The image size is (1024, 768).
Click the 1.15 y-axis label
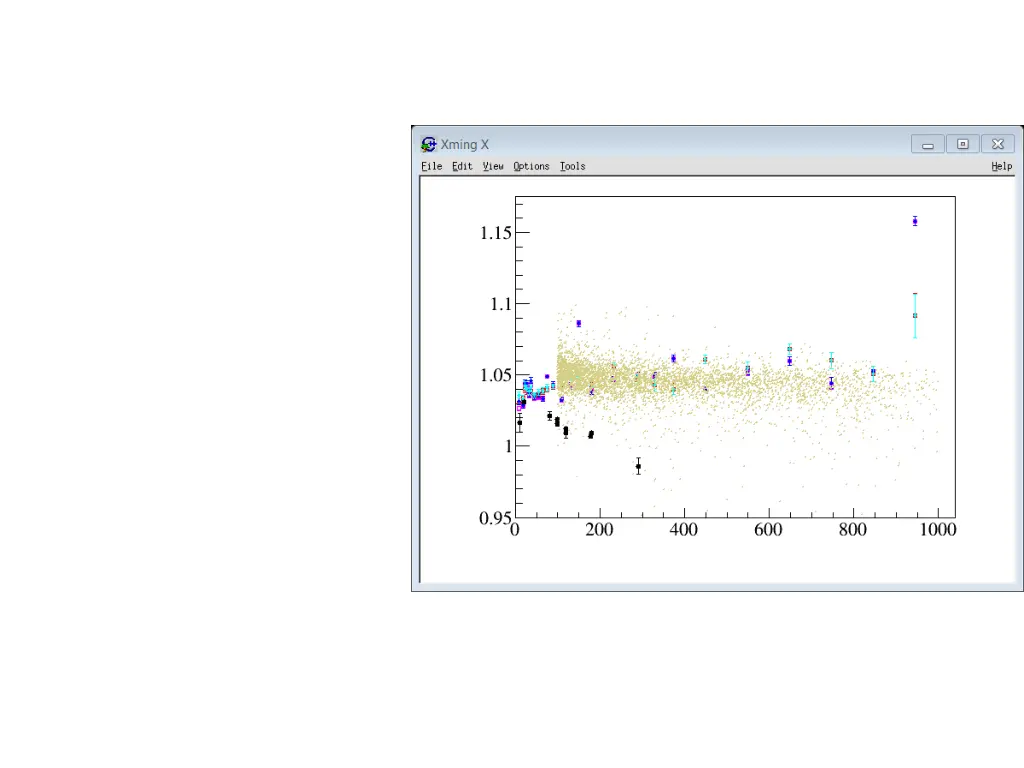pyautogui.click(x=496, y=232)
